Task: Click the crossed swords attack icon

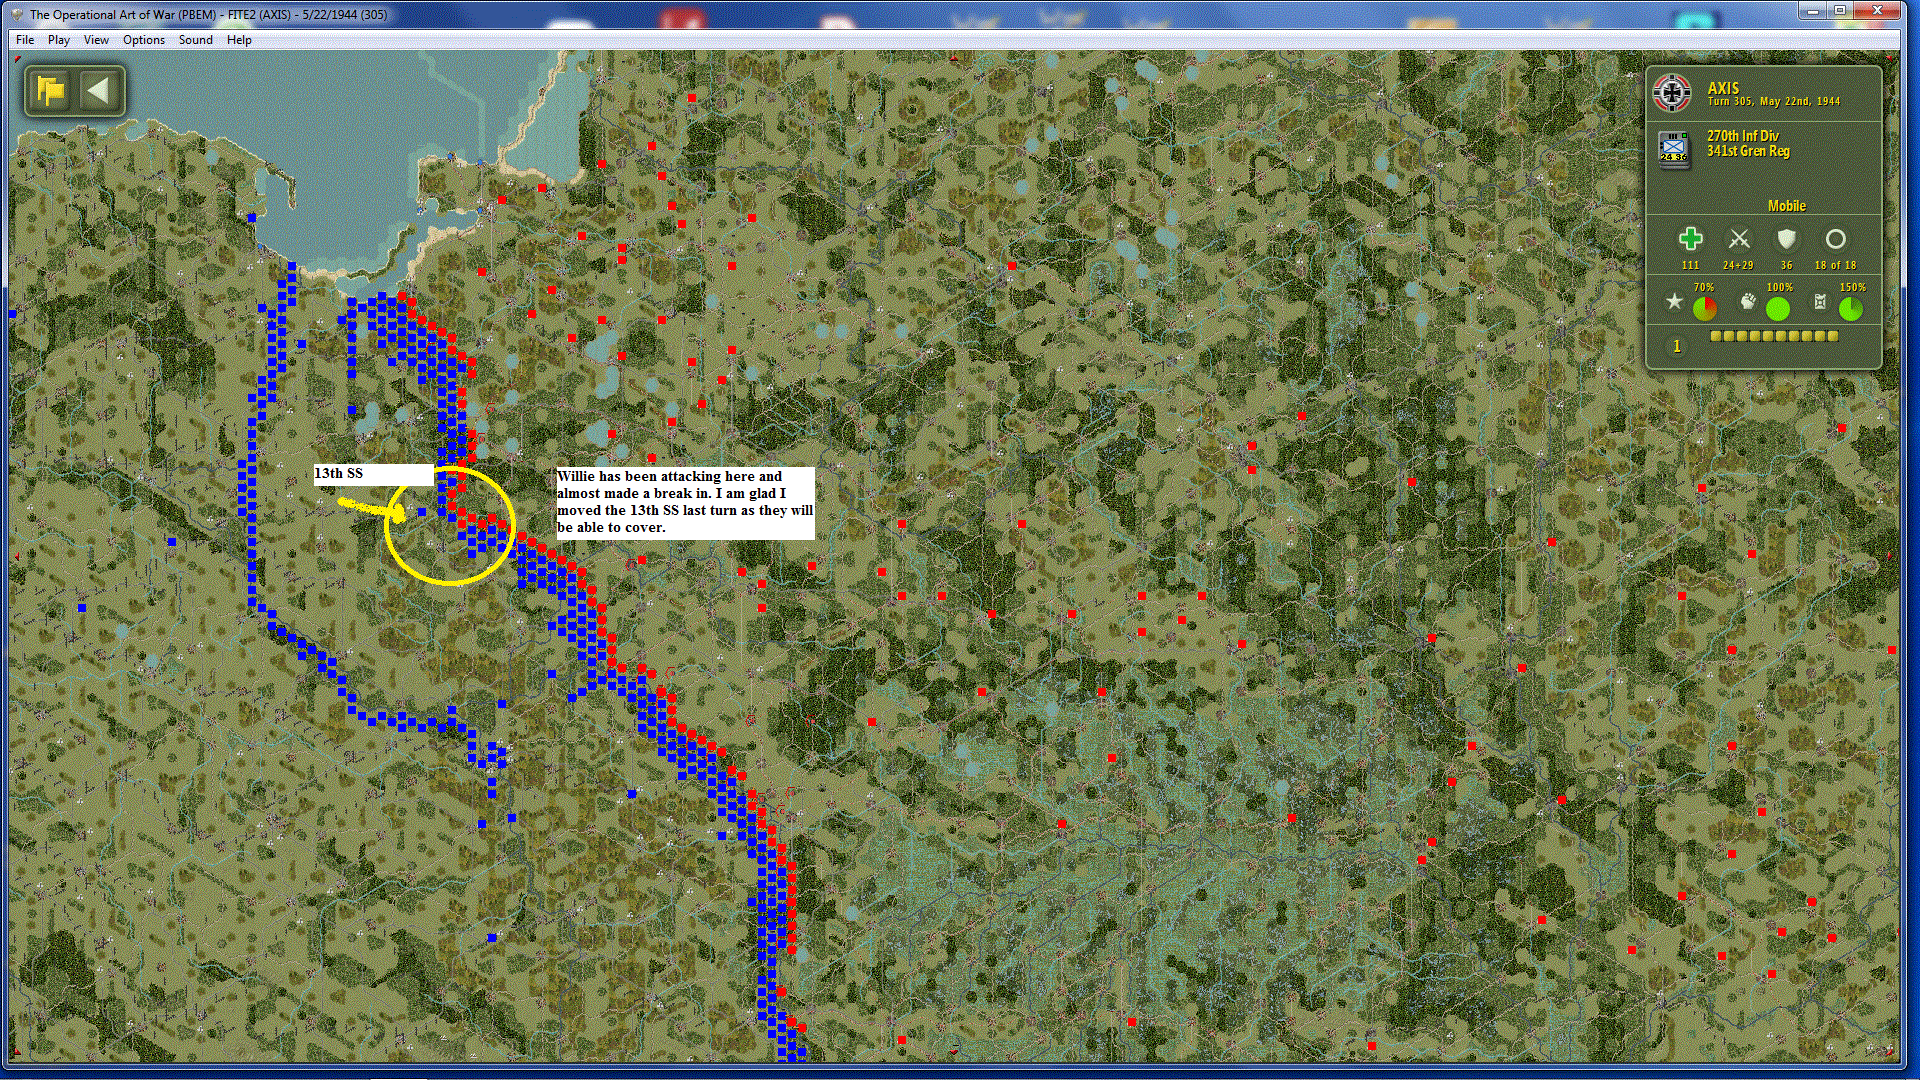Action: click(x=1739, y=239)
